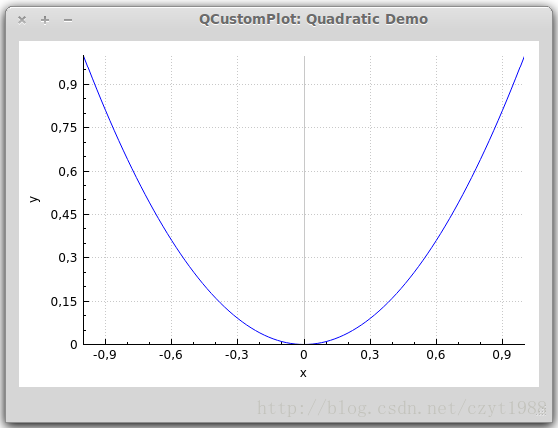Click the y-axis label 'y'

point(34,199)
